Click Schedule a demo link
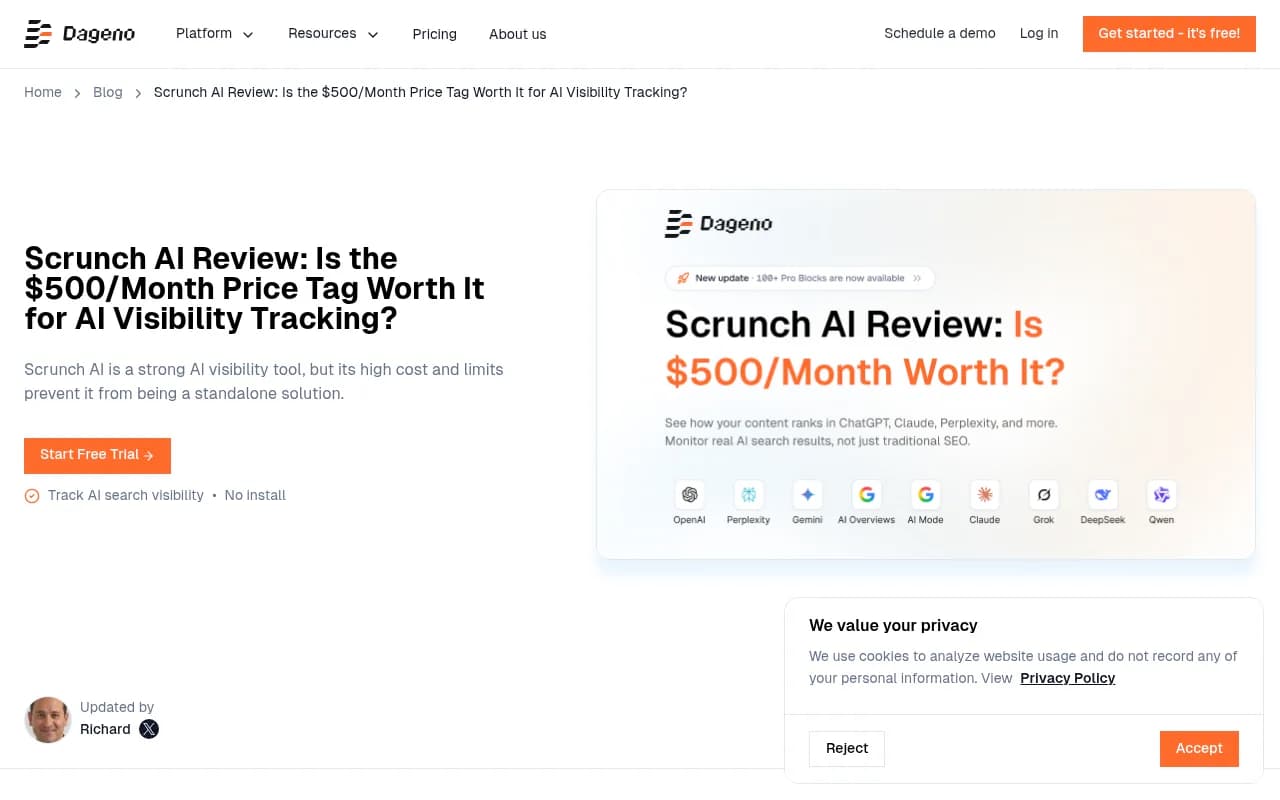Screen dimensions: 1280x800 [x=940, y=33]
